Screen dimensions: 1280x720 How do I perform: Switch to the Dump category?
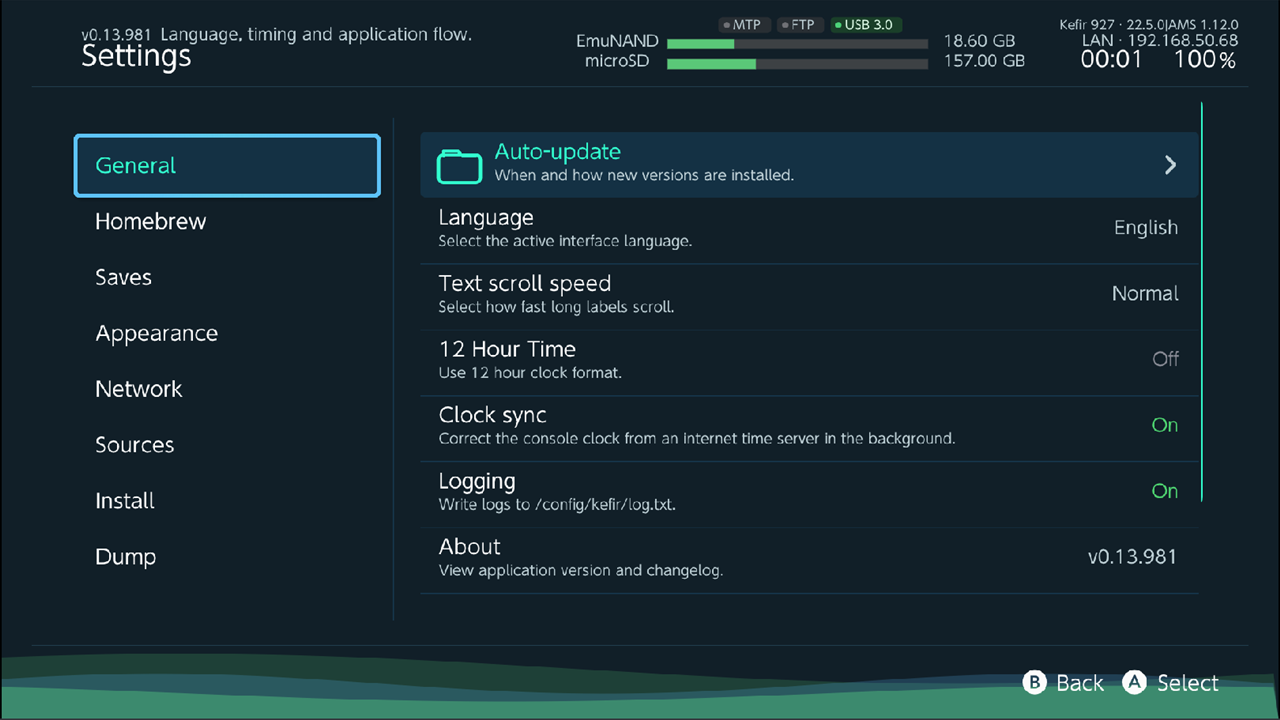tap(125, 557)
